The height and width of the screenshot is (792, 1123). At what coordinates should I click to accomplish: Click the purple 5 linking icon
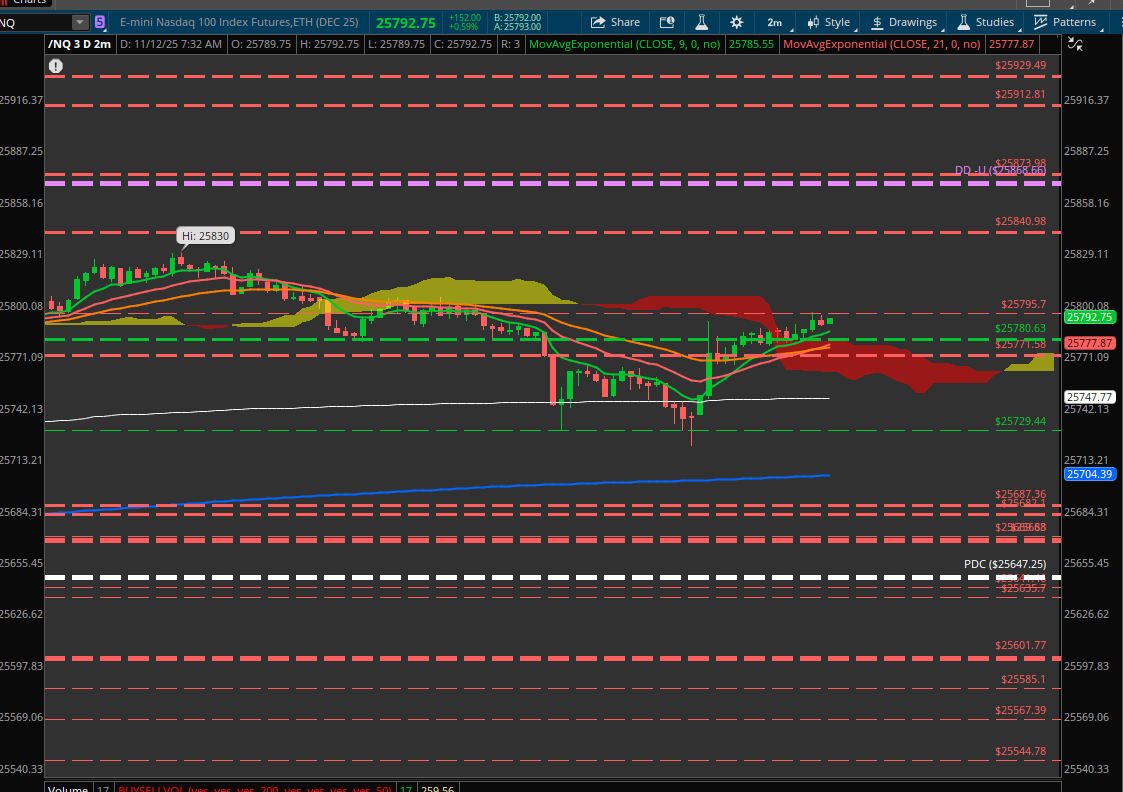[100, 23]
